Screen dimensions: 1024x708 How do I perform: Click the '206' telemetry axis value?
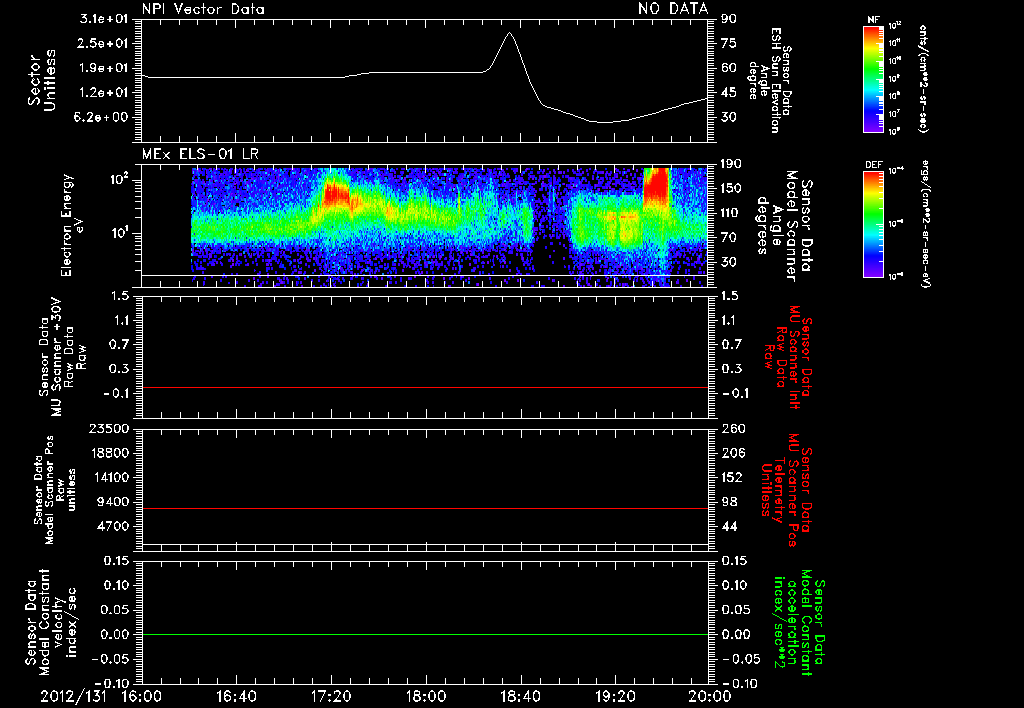(x=731, y=453)
